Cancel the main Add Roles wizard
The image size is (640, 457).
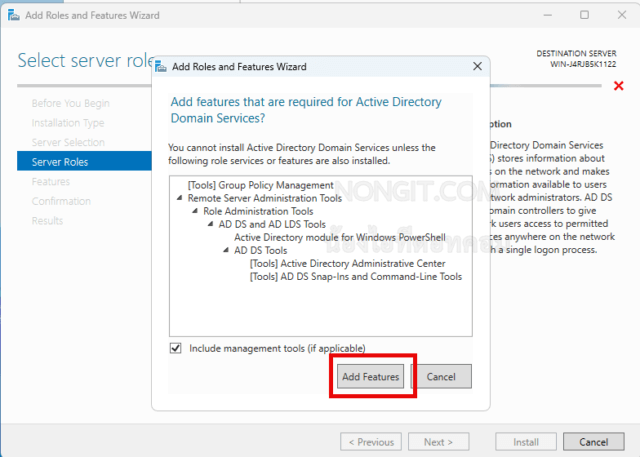[x=593, y=441]
